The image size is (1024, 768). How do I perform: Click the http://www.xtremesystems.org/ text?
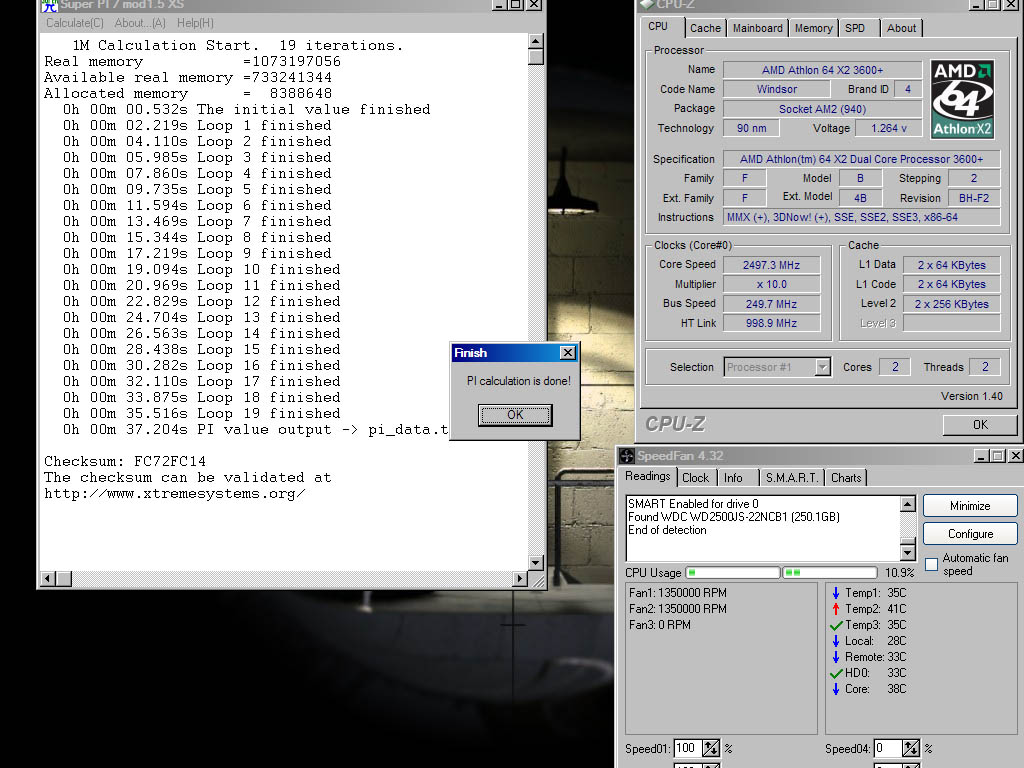tap(174, 494)
